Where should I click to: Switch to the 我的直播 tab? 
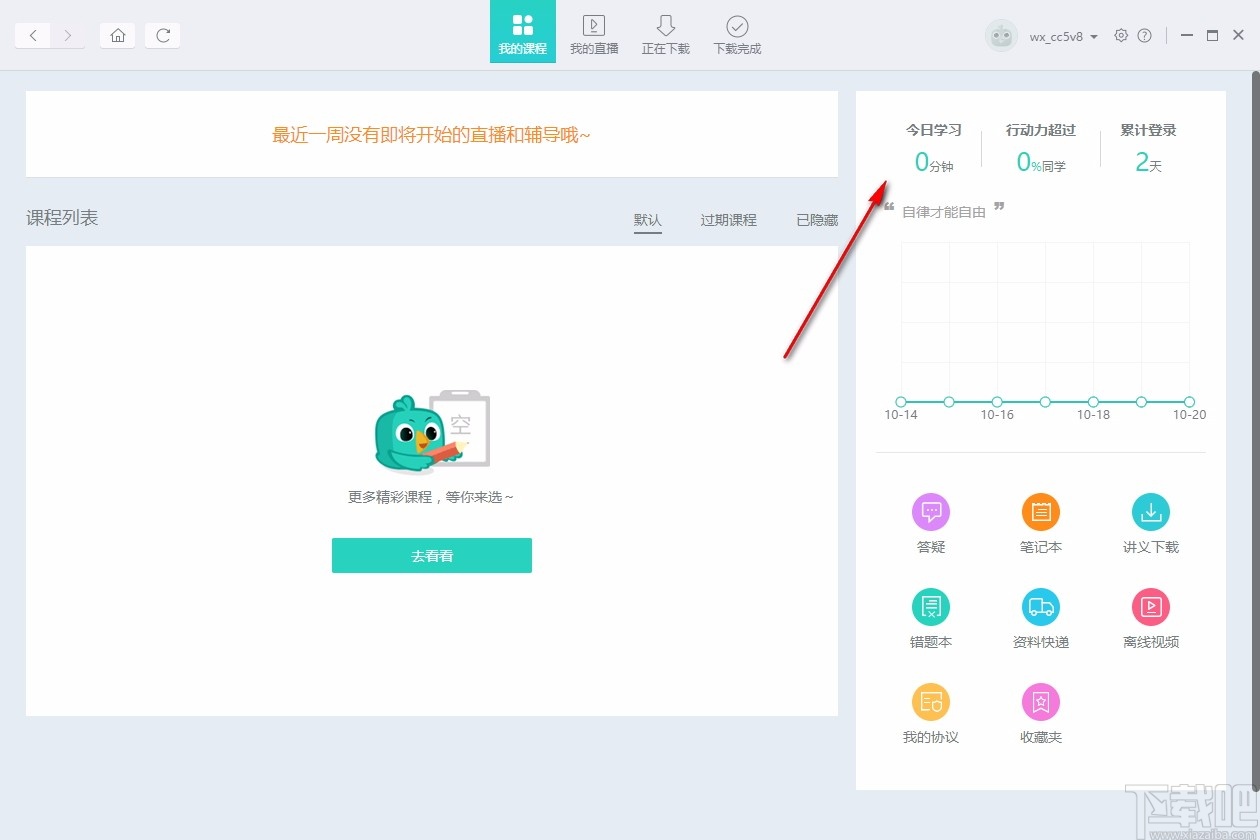pyautogui.click(x=594, y=32)
